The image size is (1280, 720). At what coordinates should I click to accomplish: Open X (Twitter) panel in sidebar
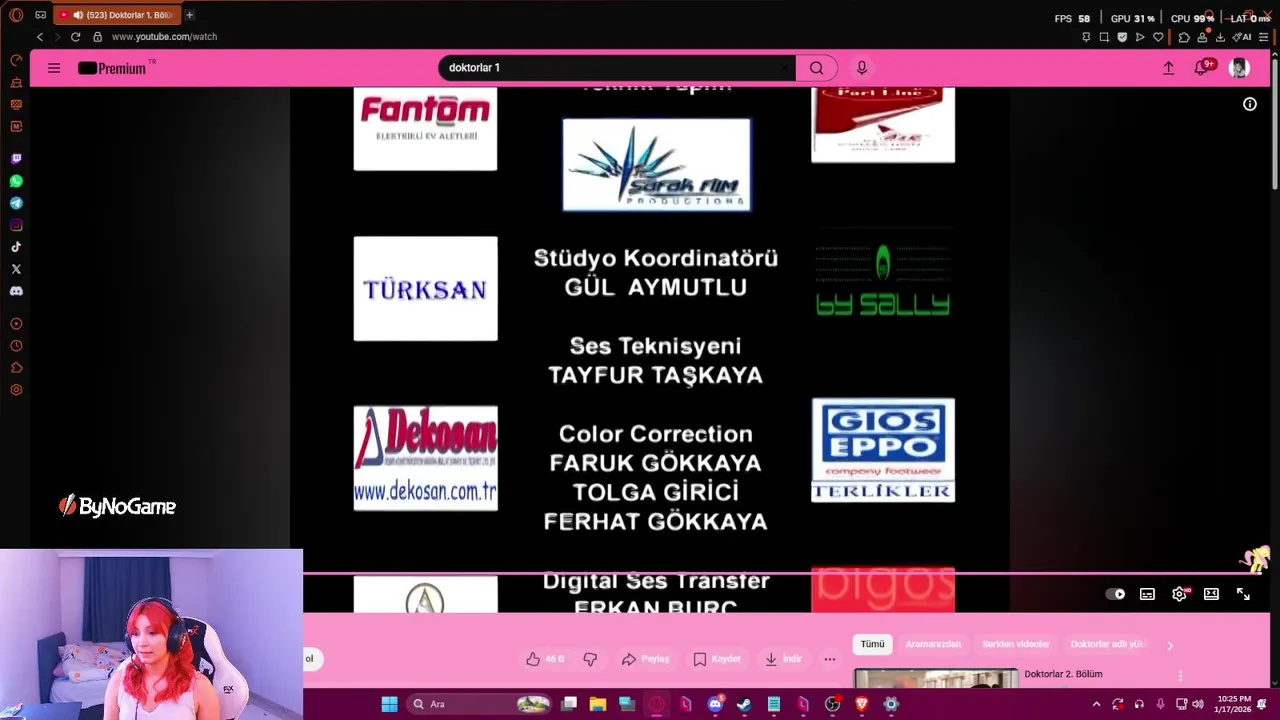pos(16,269)
